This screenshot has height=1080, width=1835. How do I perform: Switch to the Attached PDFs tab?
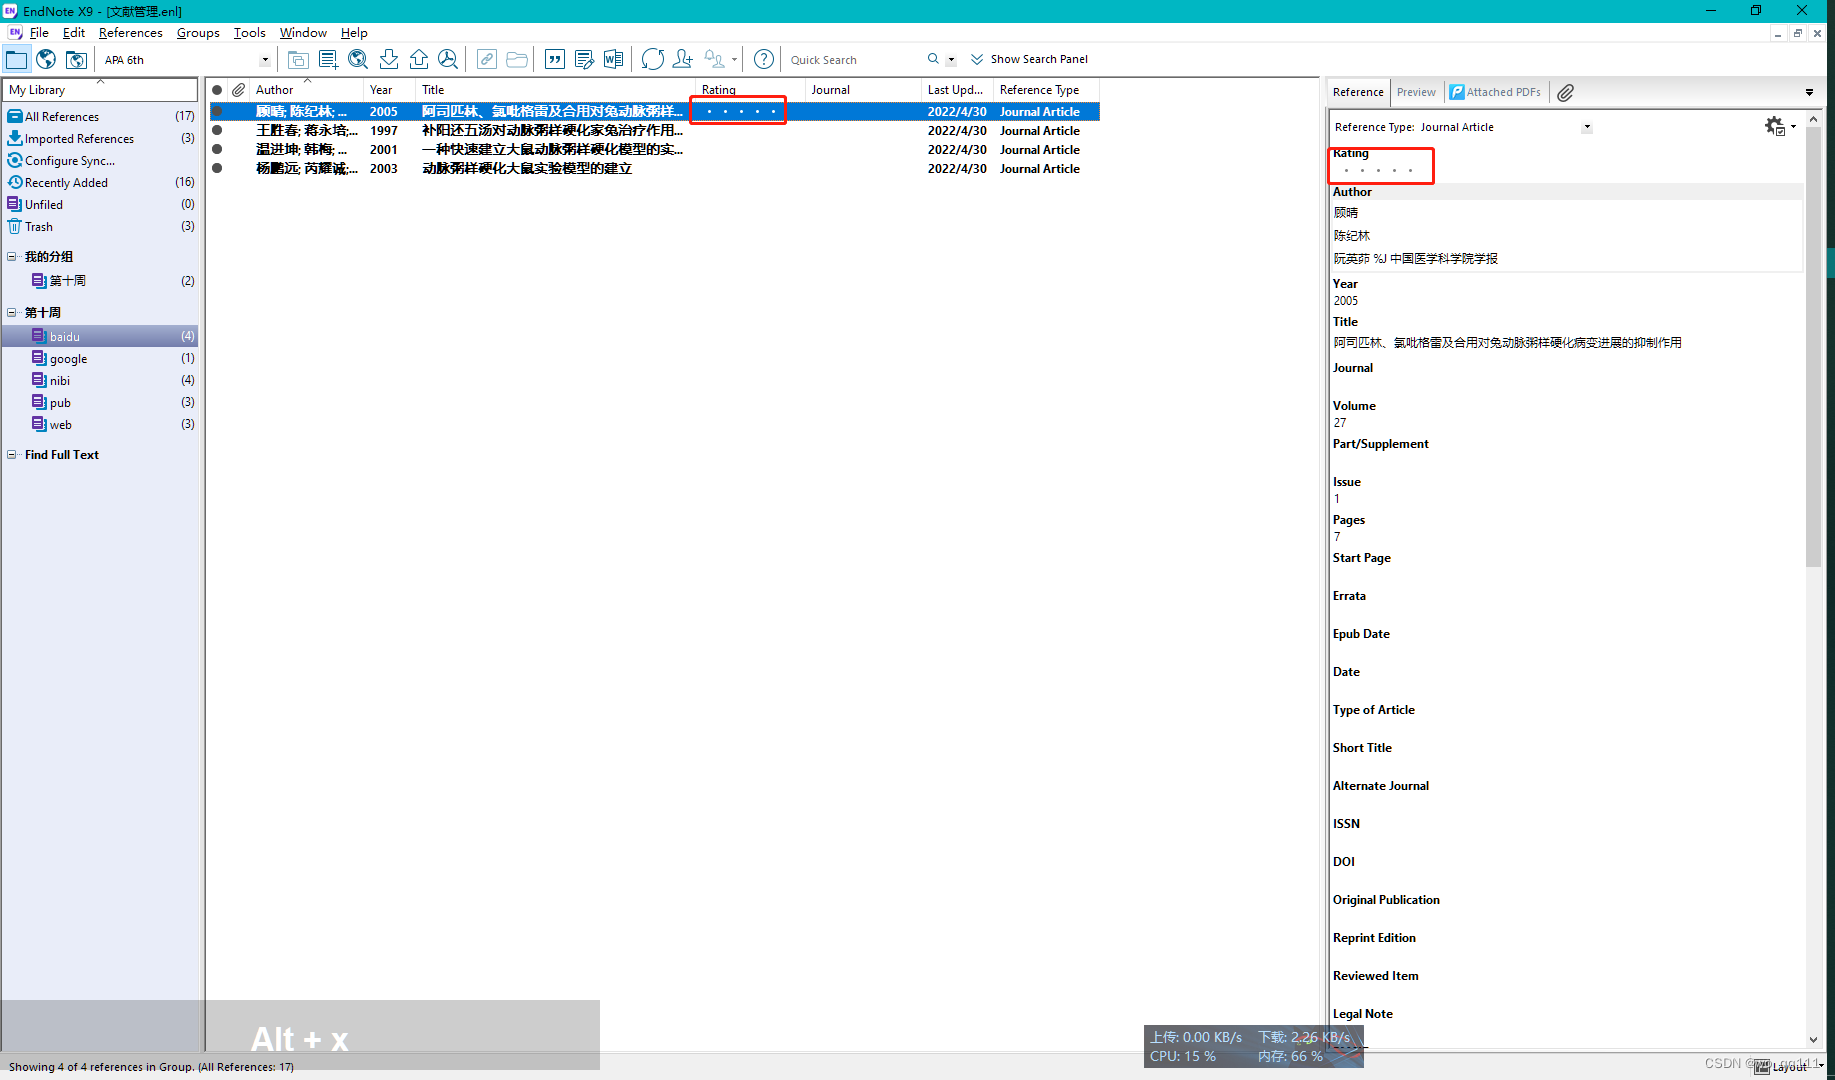point(1496,92)
